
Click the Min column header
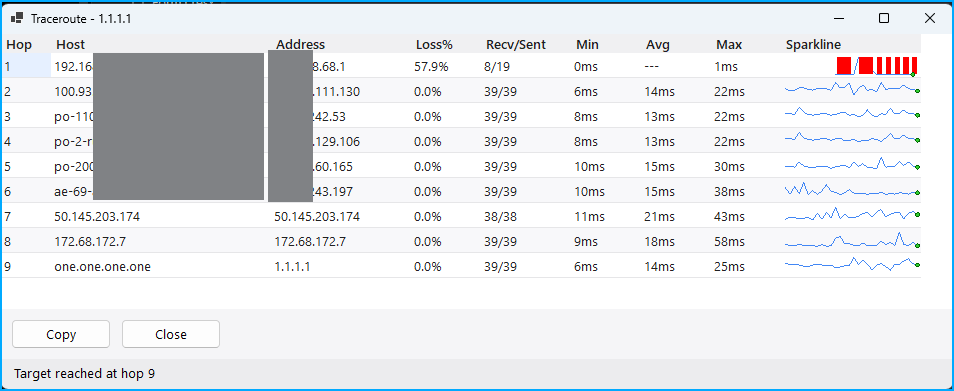(x=587, y=44)
